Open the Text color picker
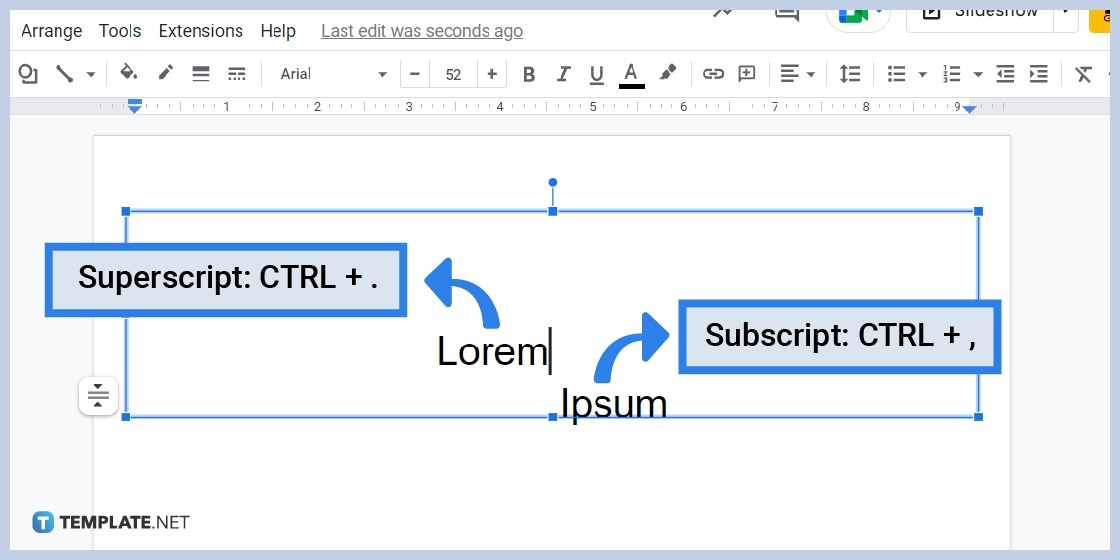 (631, 74)
